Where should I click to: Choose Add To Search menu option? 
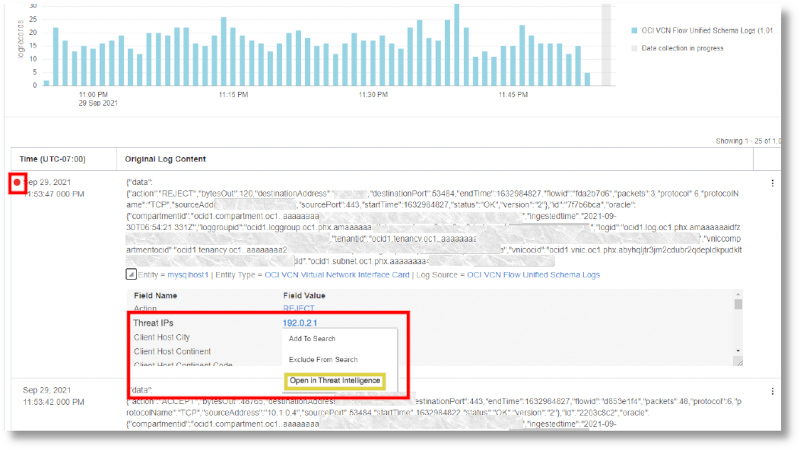(312, 338)
